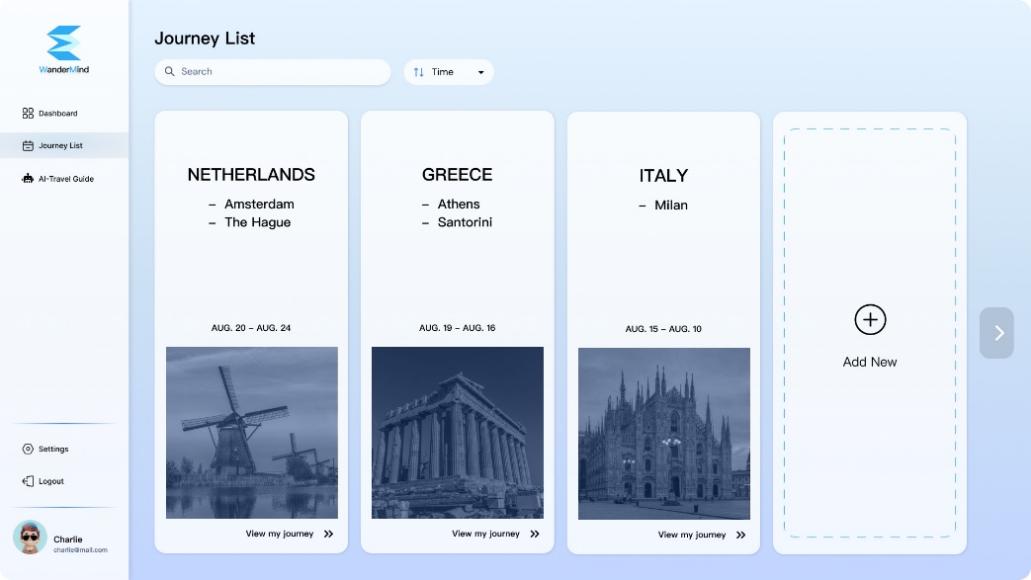Screen dimensions: 1031x580
Task: Click the NETHERLANDS card title
Action: 251,174
